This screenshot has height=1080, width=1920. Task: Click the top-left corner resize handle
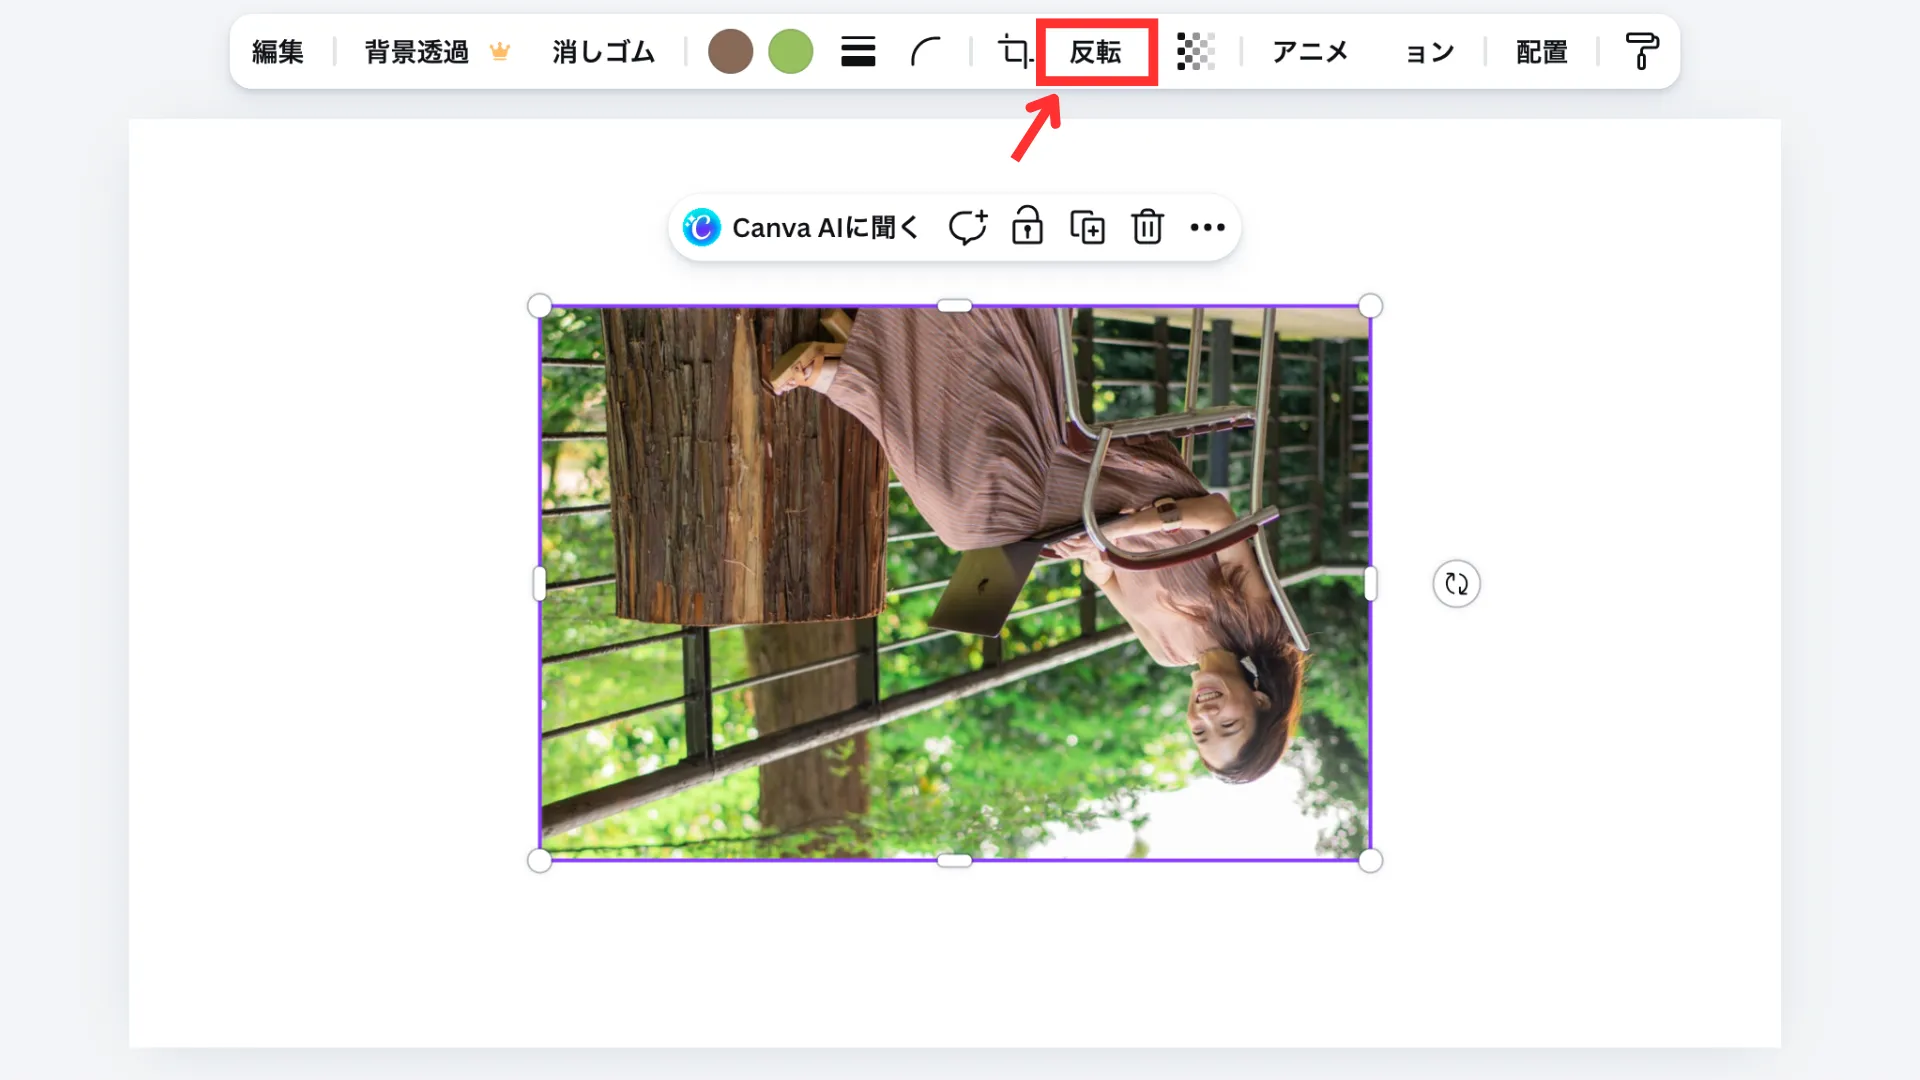[x=539, y=306]
